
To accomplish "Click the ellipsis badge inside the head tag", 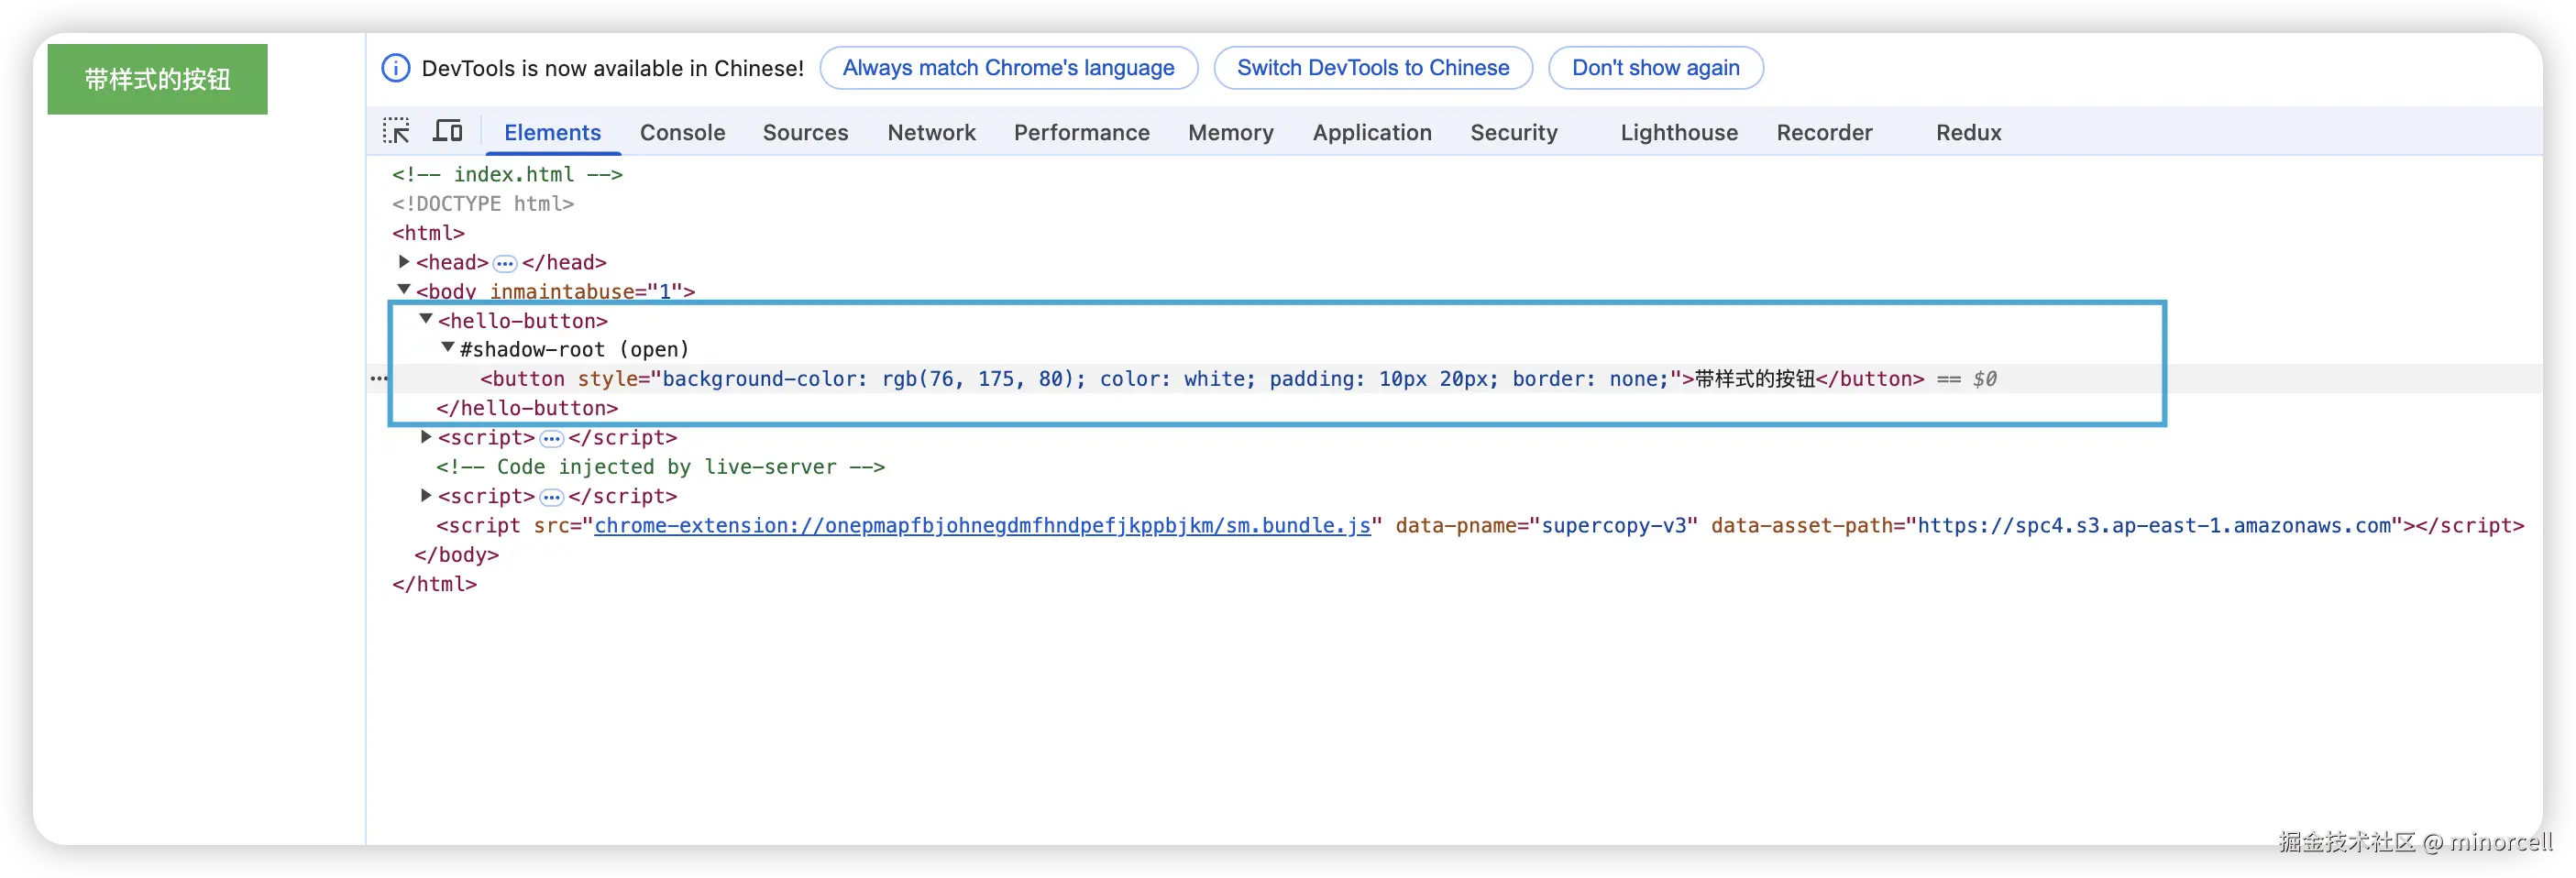I will pyautogui.click(x=505, y=263).
